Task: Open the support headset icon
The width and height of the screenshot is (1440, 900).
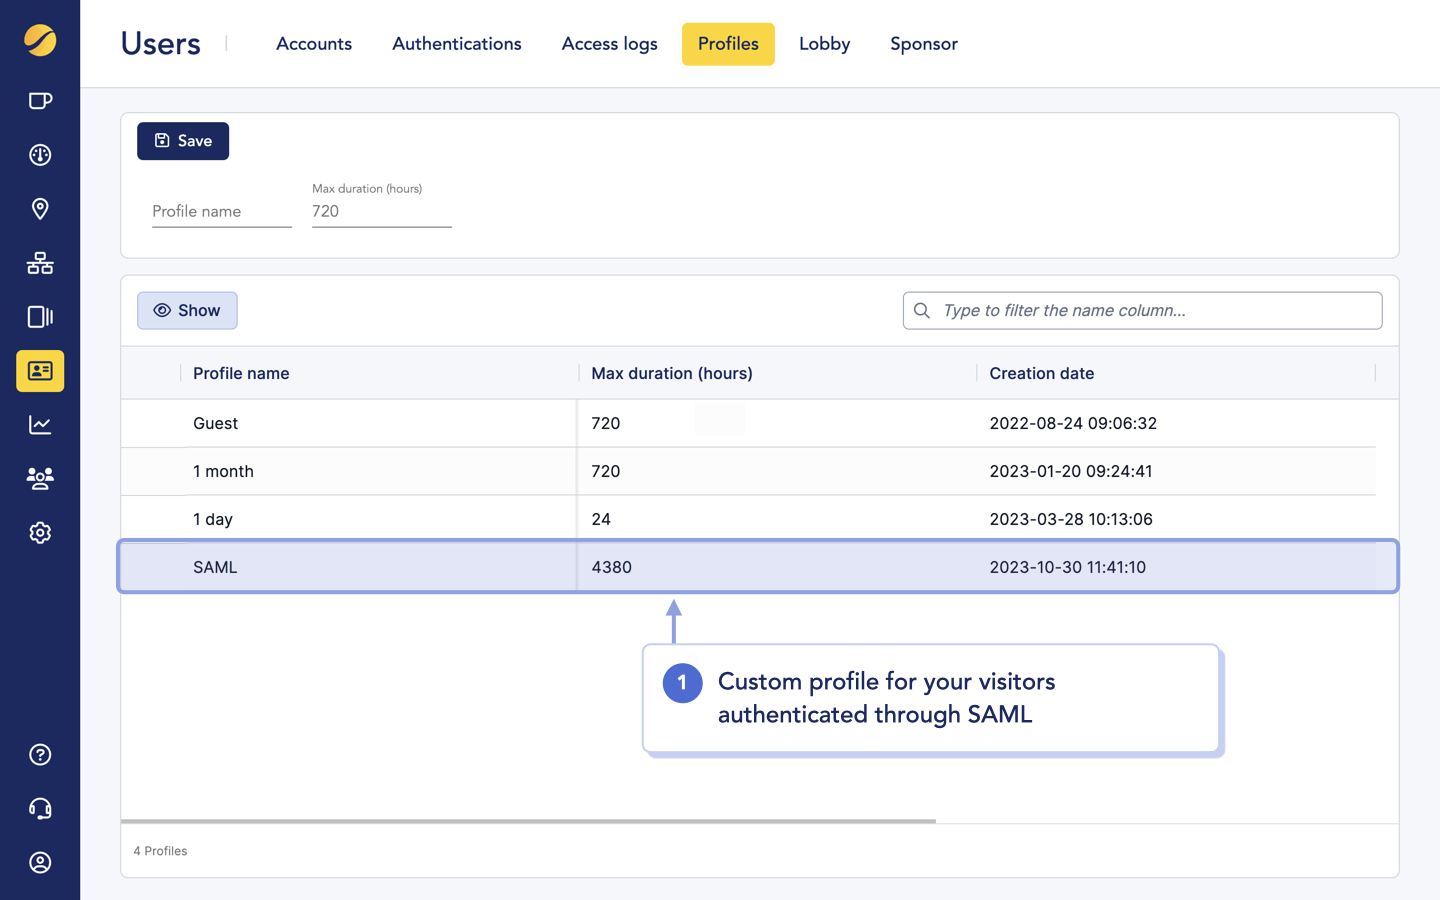Action: (40, 808)
